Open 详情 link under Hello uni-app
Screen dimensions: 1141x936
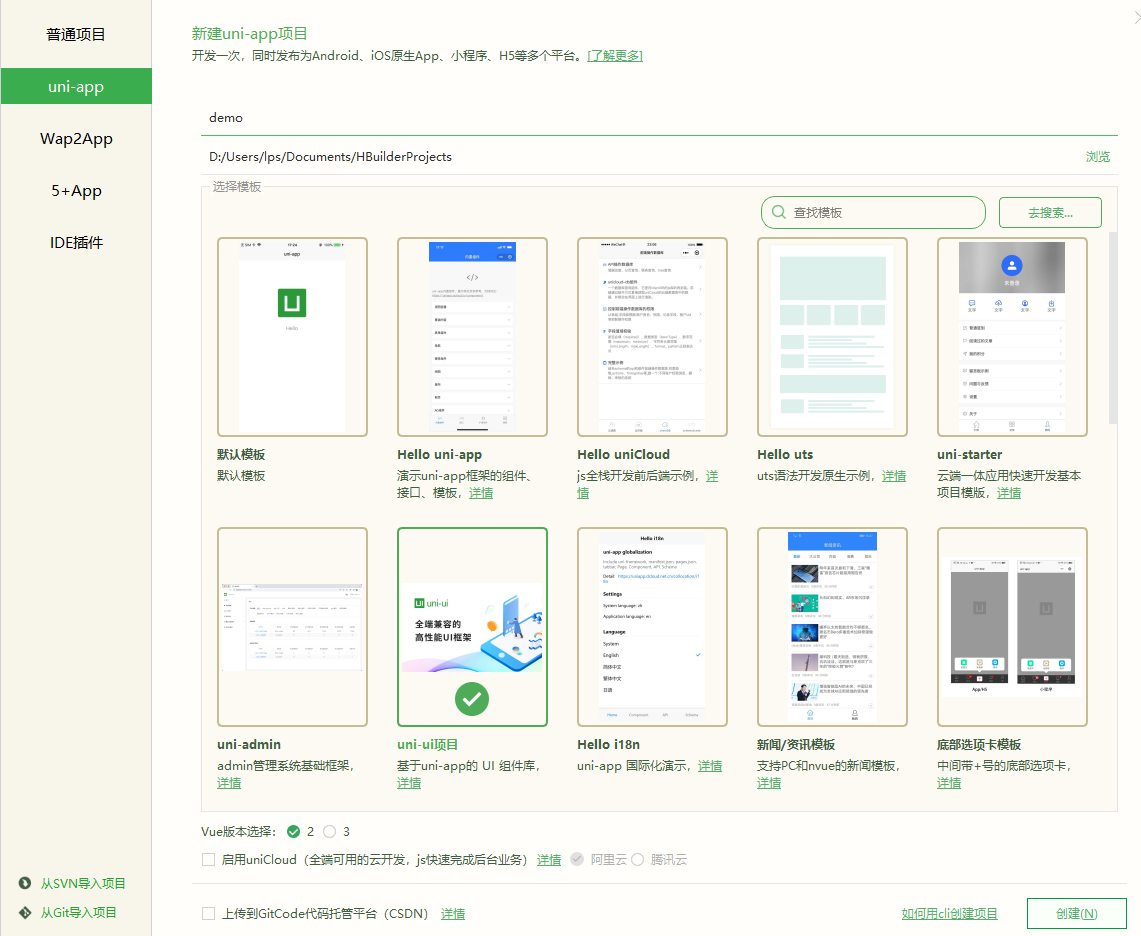click(x=480, y=493)
